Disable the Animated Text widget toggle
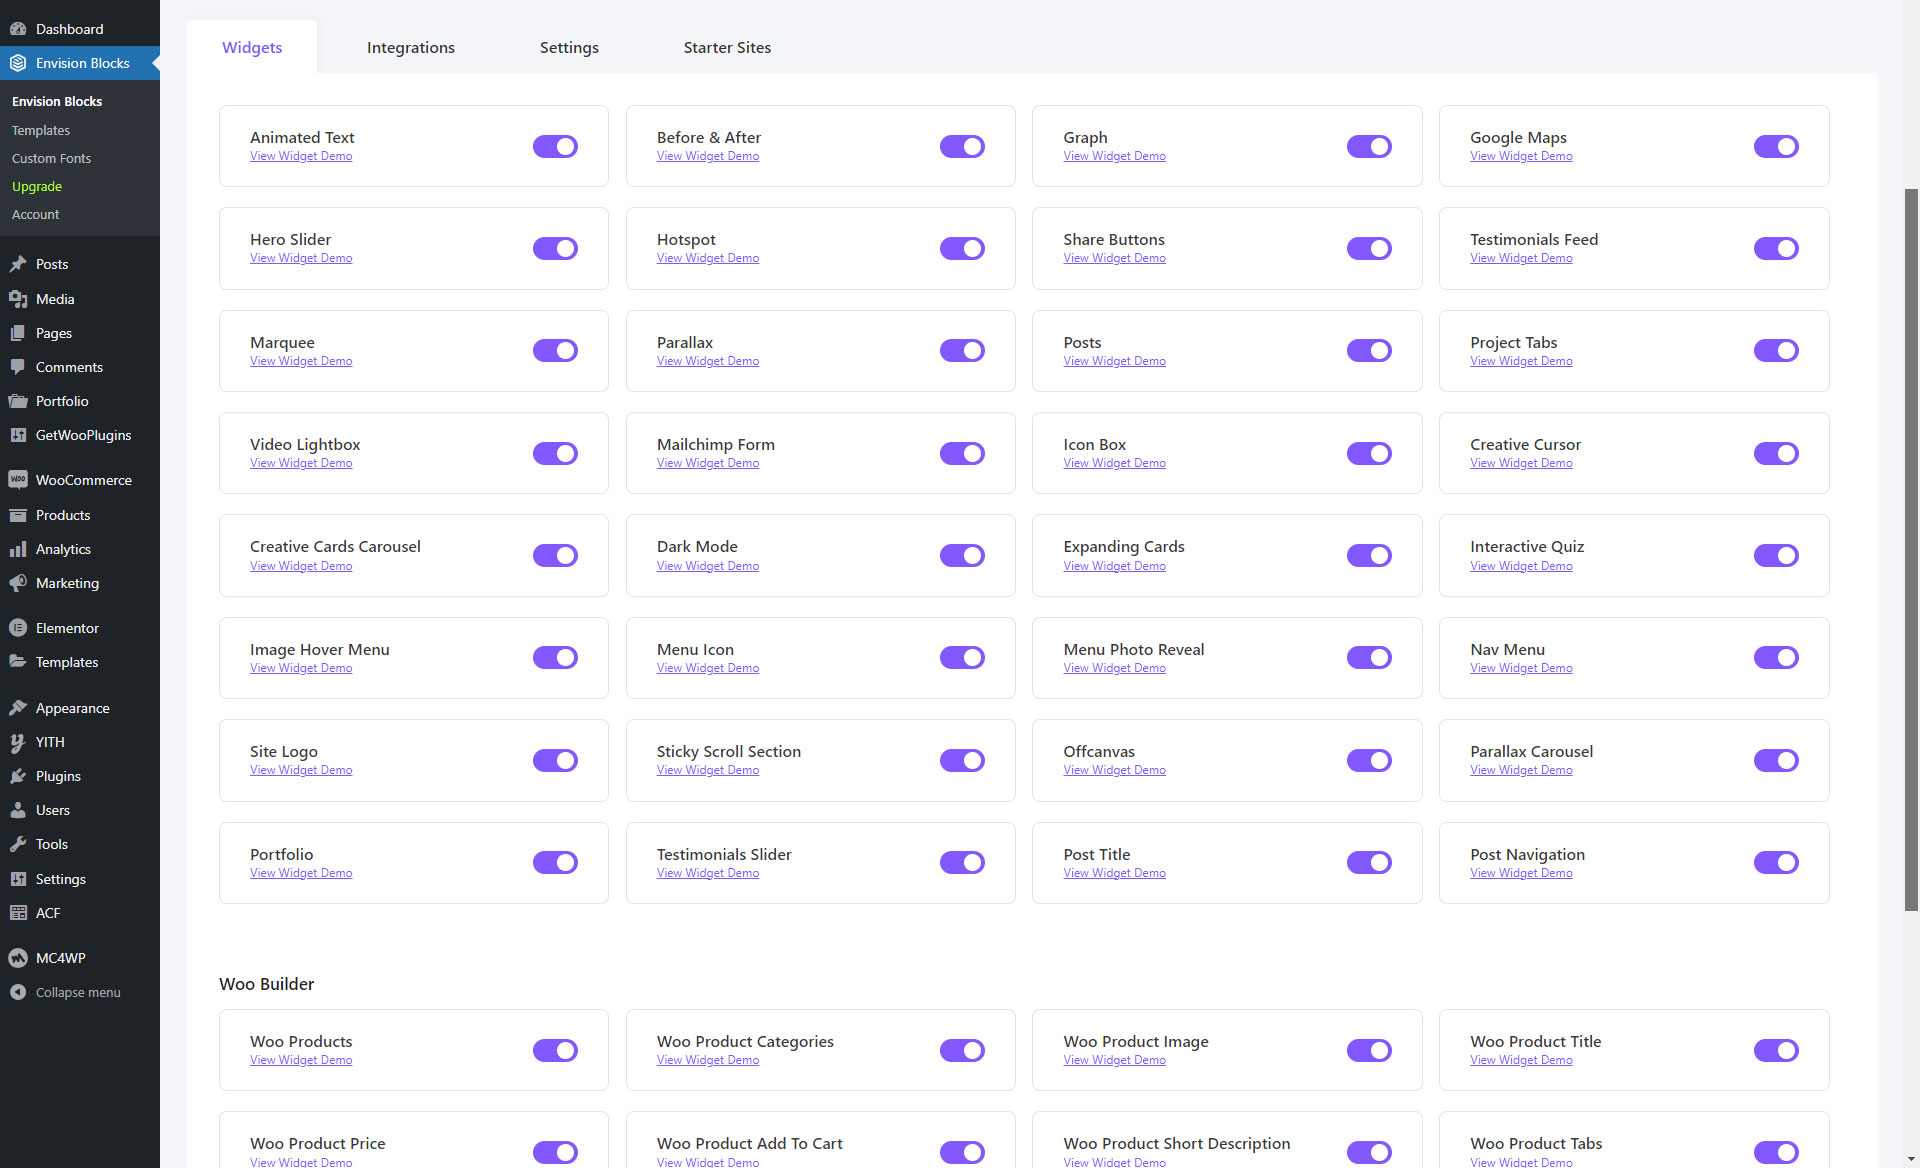This screenshot has height=1168, width=1920. [555, 147]
